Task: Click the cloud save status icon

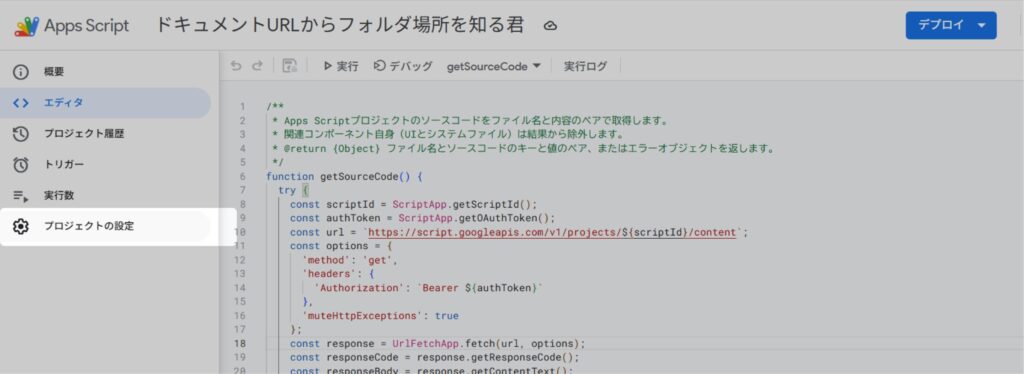Action: point(551,26)
